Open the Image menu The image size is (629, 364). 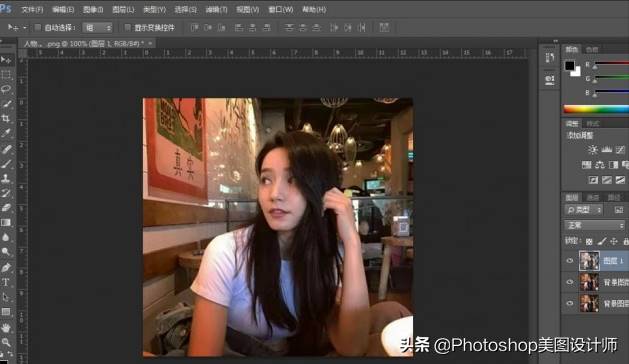click(93, 9)
